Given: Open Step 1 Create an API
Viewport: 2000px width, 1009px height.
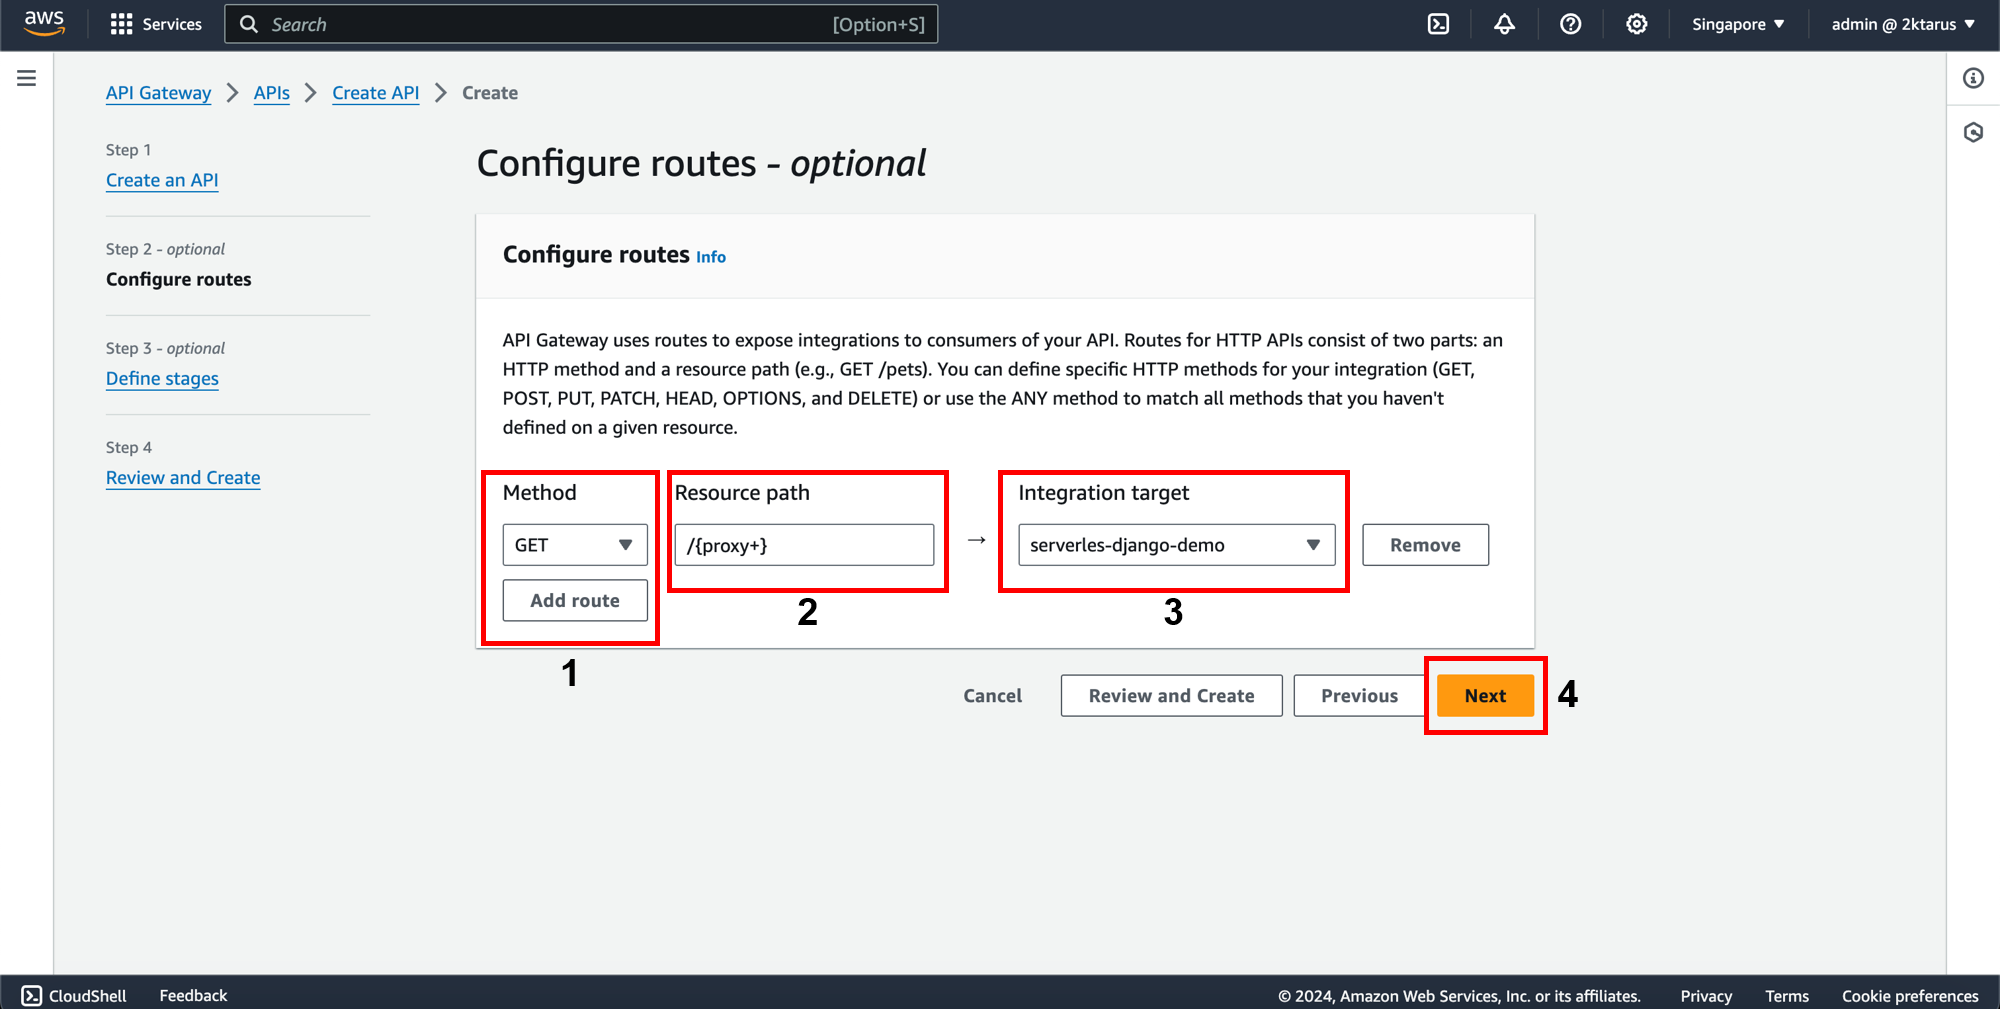Looking at the screenshot, I should [162, 180].
